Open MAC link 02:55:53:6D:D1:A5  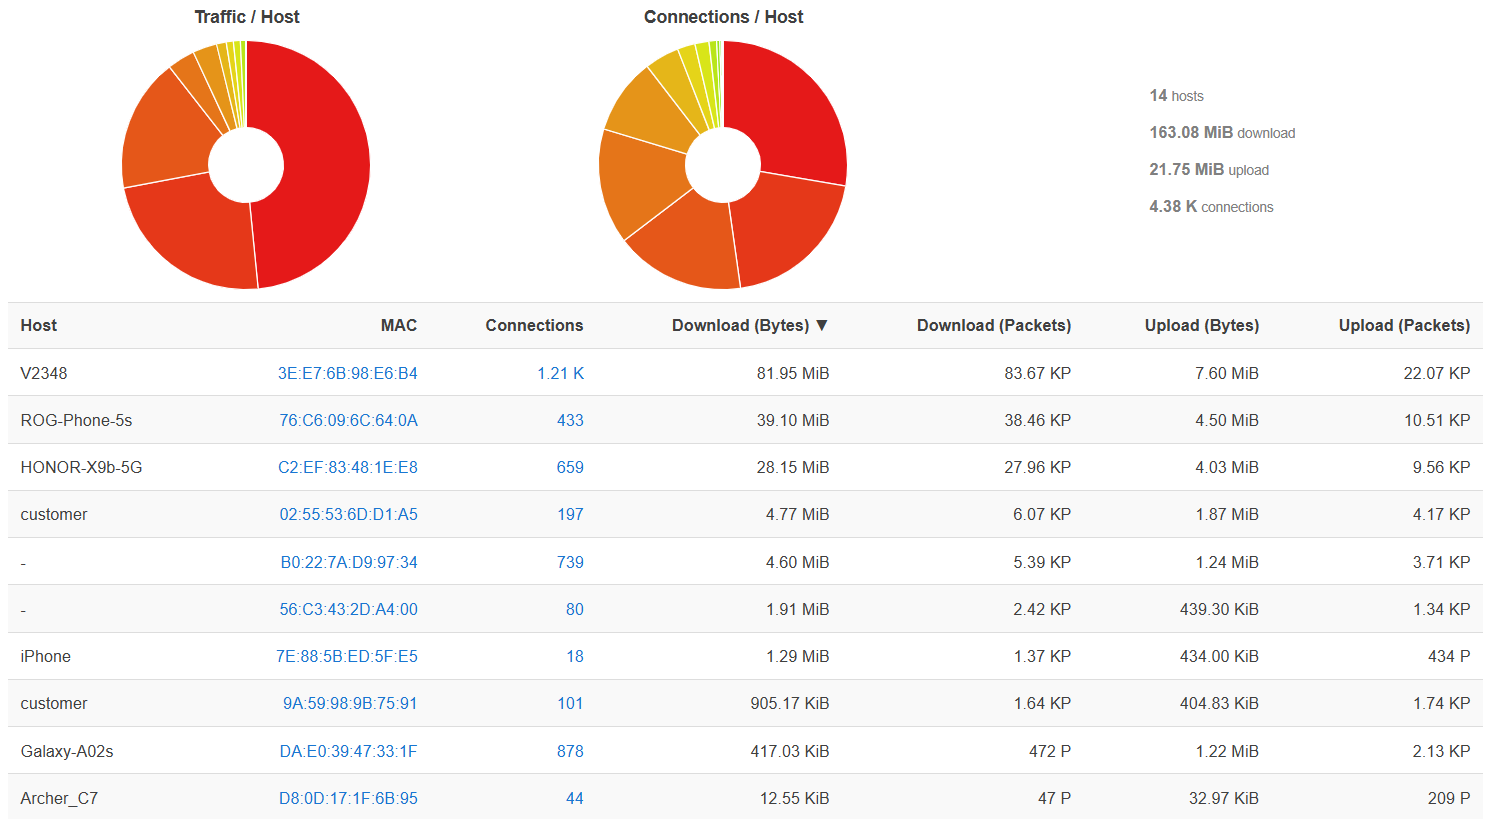[x=348, y=514]
